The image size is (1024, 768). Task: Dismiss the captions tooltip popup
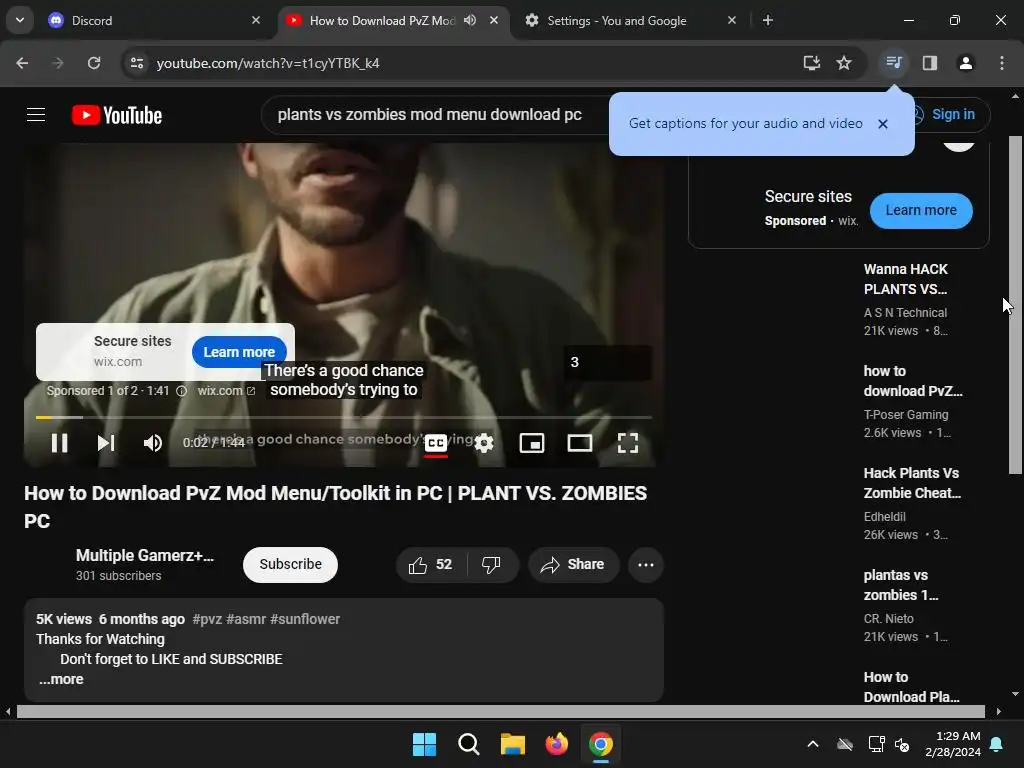click(x=883, y=123)
